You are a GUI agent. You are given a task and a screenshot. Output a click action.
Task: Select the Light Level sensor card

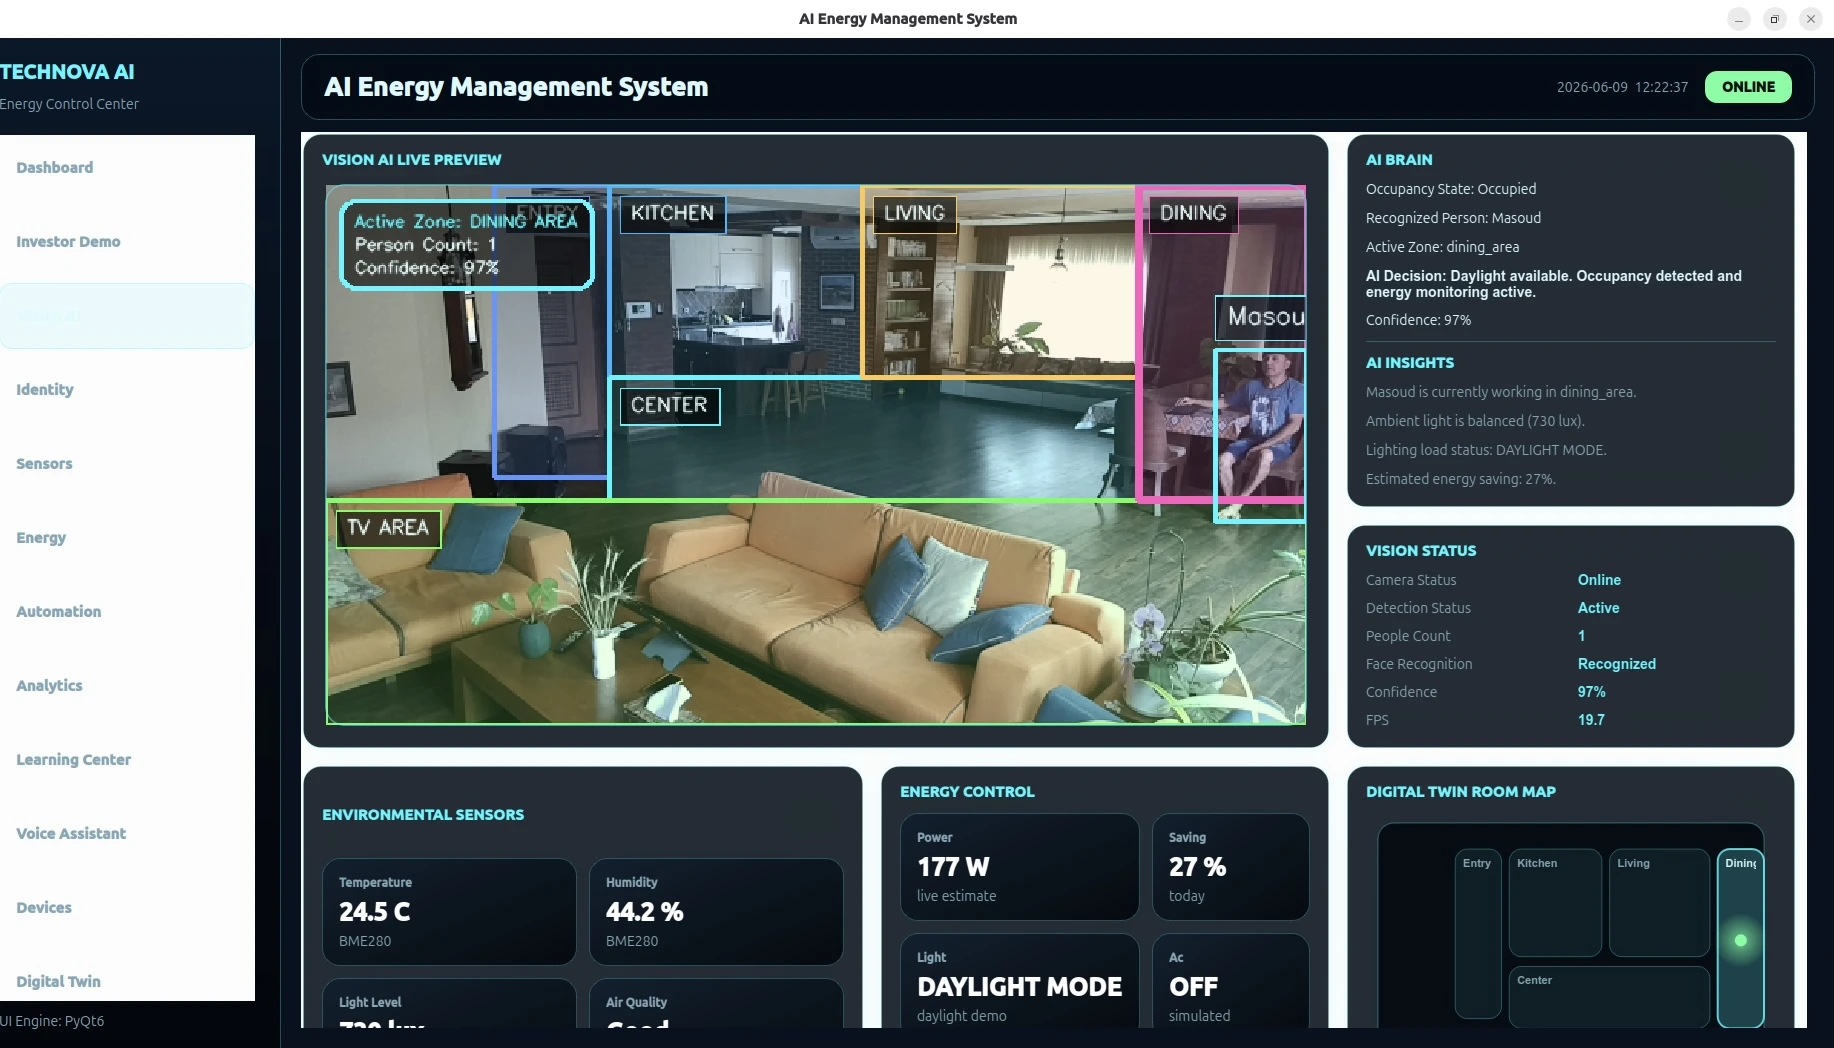(x=449, y=1004)
